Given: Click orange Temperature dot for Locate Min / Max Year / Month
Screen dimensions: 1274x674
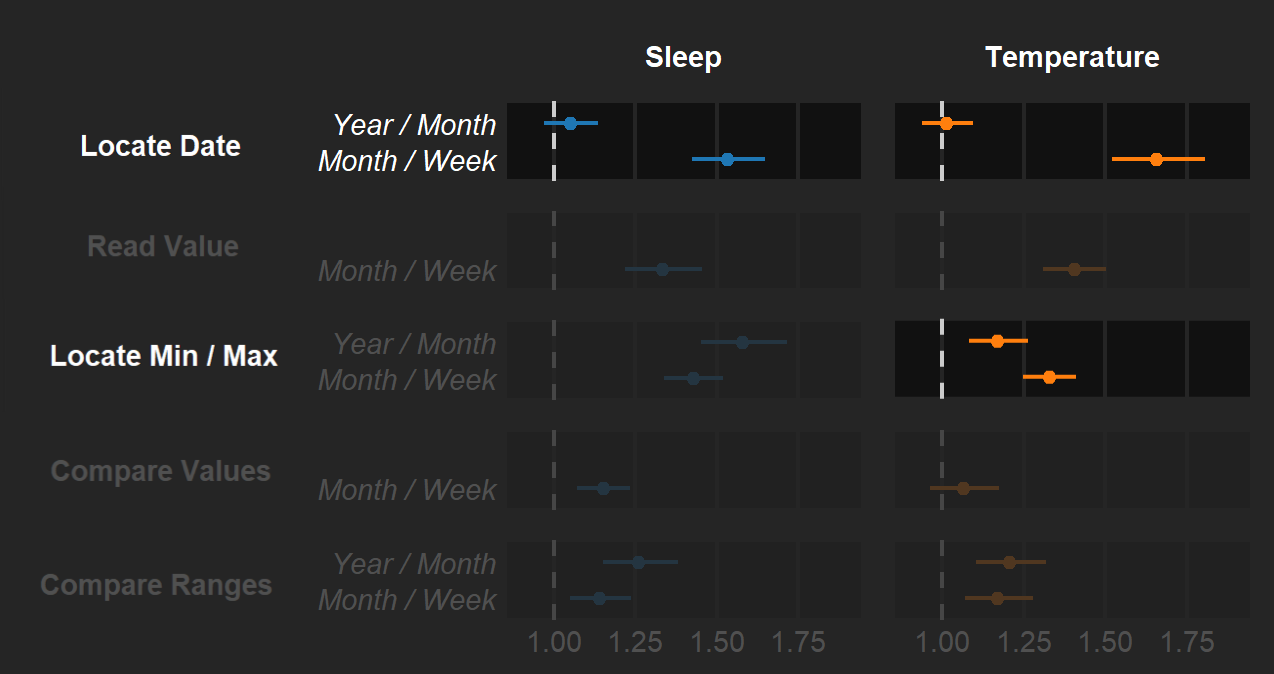Looking at the screenshot, I should point(997,341).
